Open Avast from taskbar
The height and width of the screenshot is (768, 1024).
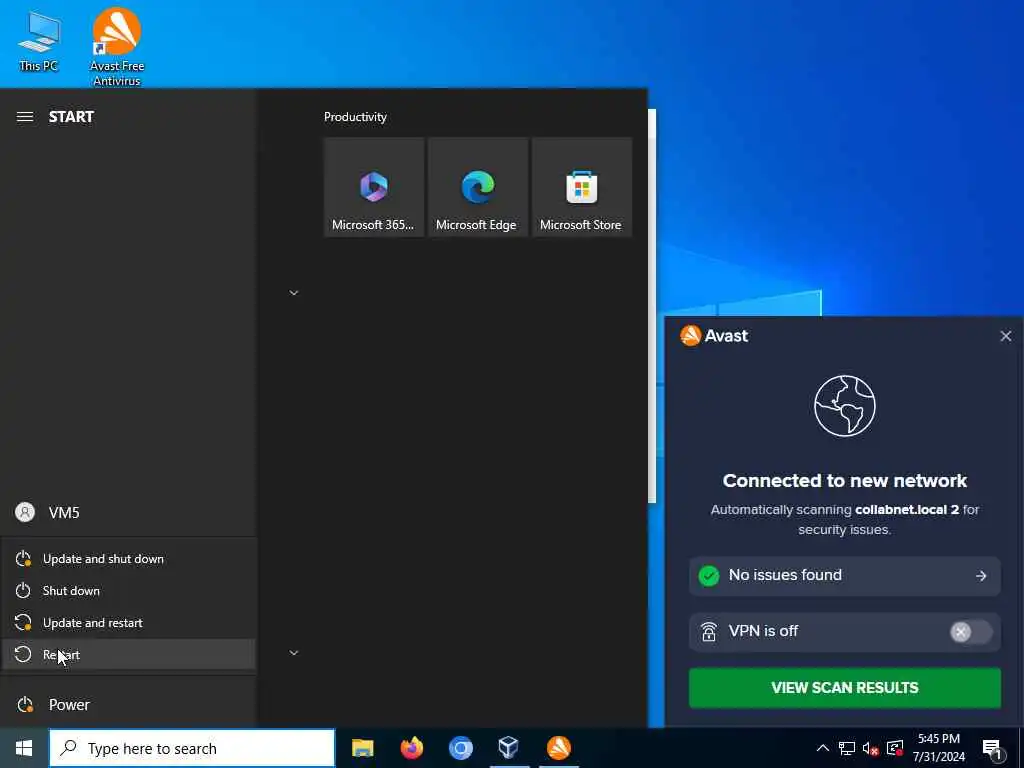click(558, 748)
